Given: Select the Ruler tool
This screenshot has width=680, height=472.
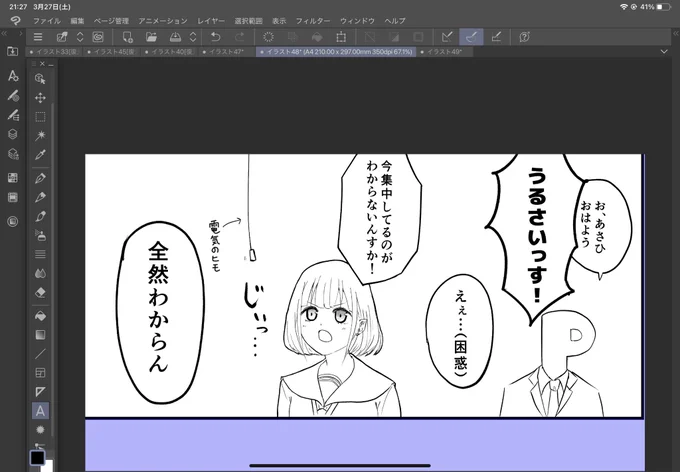Looking at the screenshot, I should coord(40,392).
